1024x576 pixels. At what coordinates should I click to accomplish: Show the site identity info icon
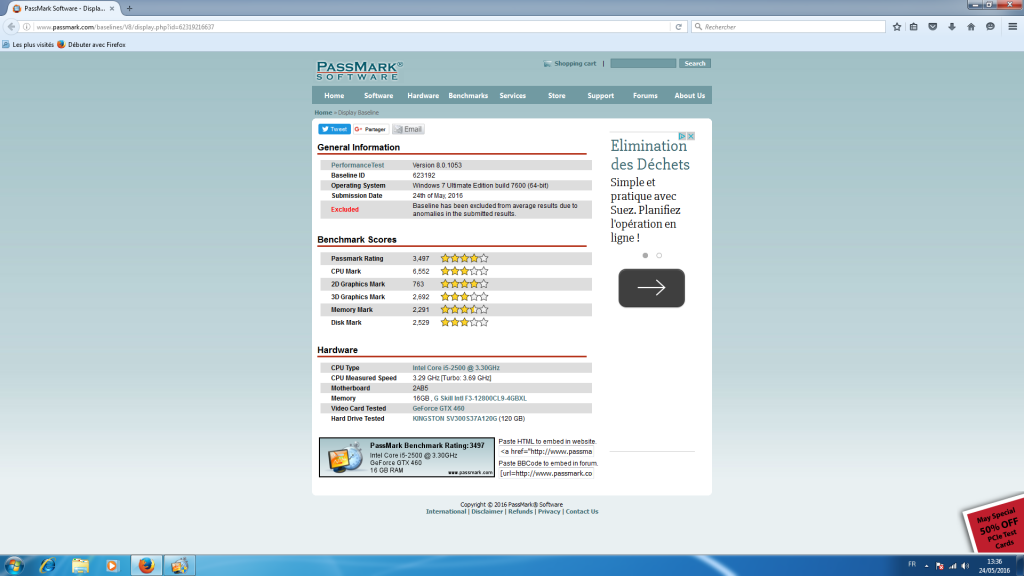click(27, 27)
